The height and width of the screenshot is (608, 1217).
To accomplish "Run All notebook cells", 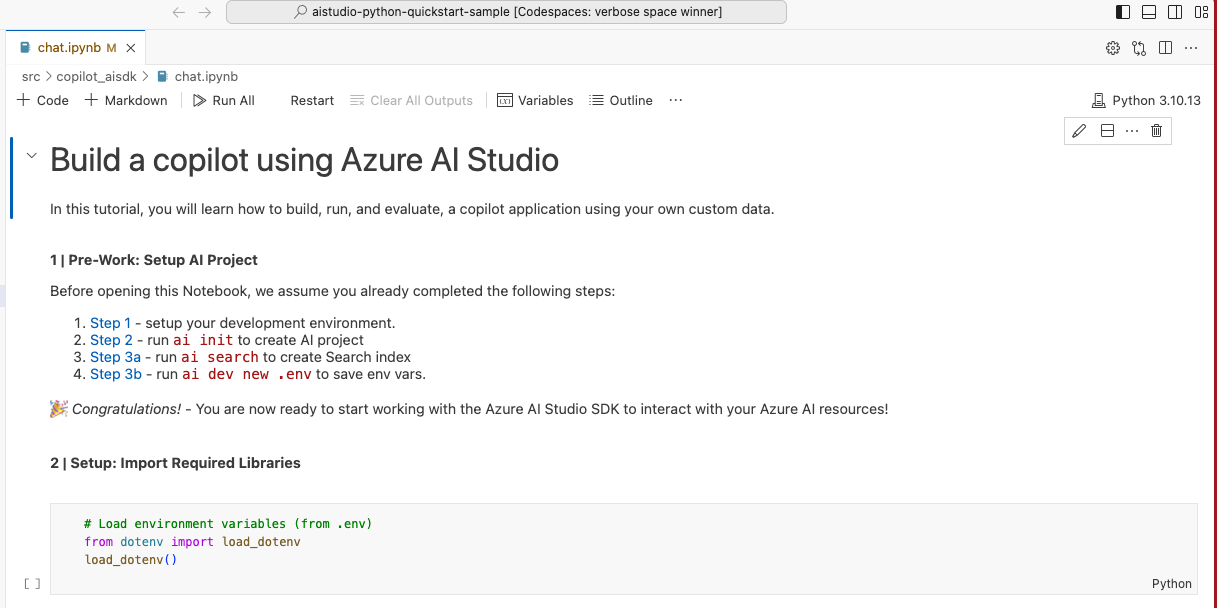I will pos(224,100).
